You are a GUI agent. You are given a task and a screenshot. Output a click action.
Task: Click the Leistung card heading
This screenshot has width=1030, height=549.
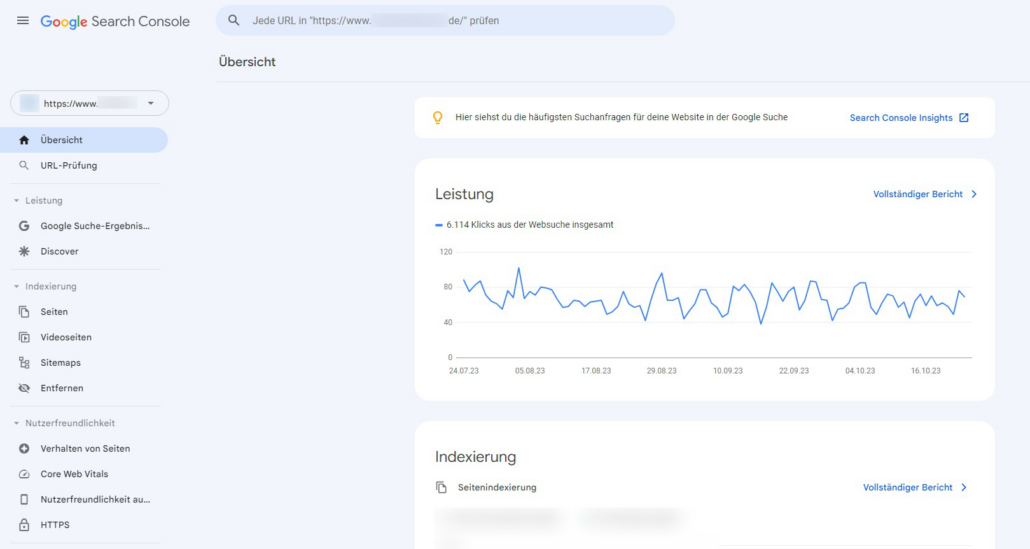464,194
